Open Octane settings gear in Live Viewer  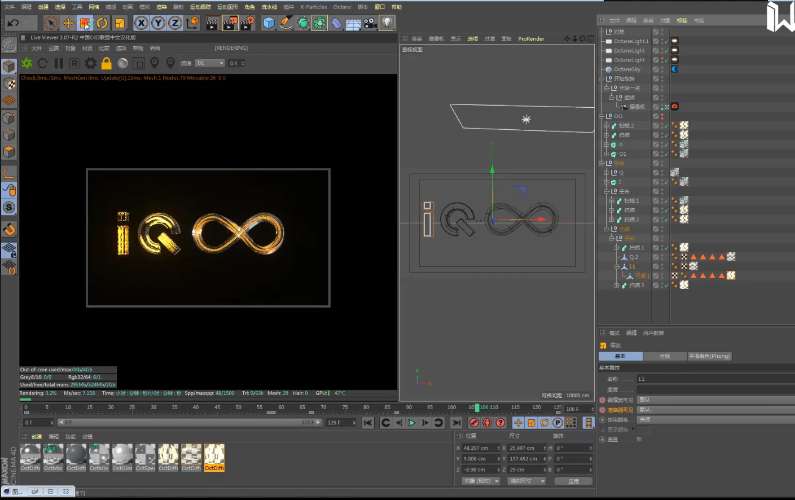click(90, 64)
